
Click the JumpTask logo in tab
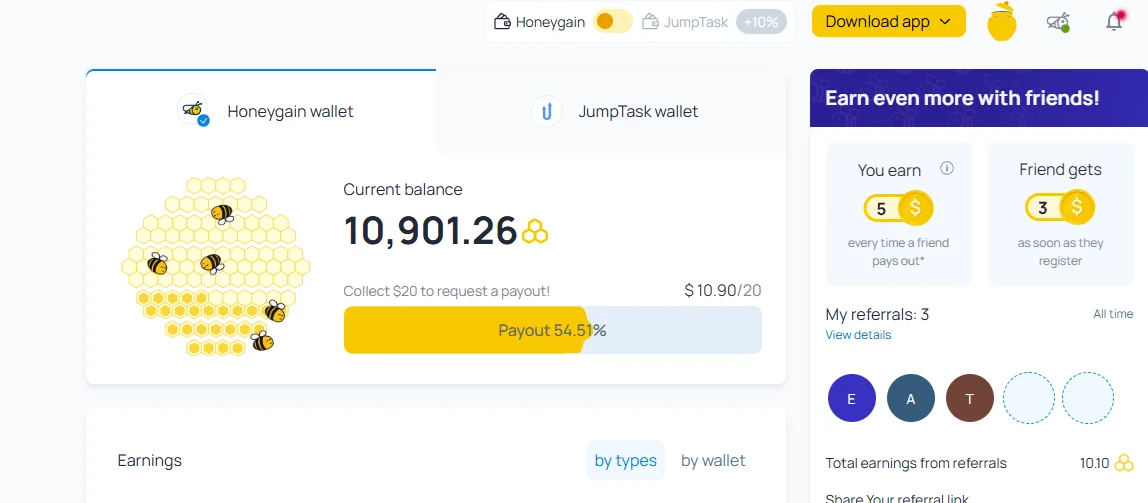tap(547, 111)
